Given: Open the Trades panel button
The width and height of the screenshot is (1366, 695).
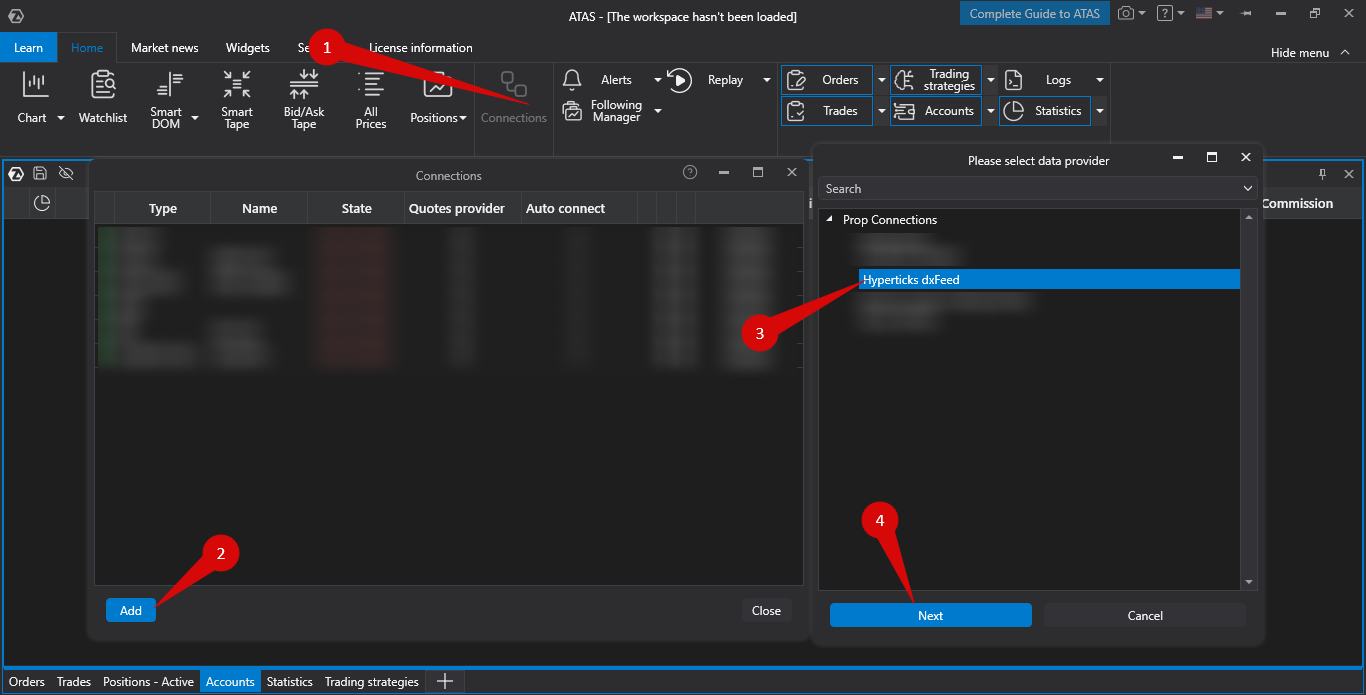Looking at the screenshot, I should (x=827, y=111).
